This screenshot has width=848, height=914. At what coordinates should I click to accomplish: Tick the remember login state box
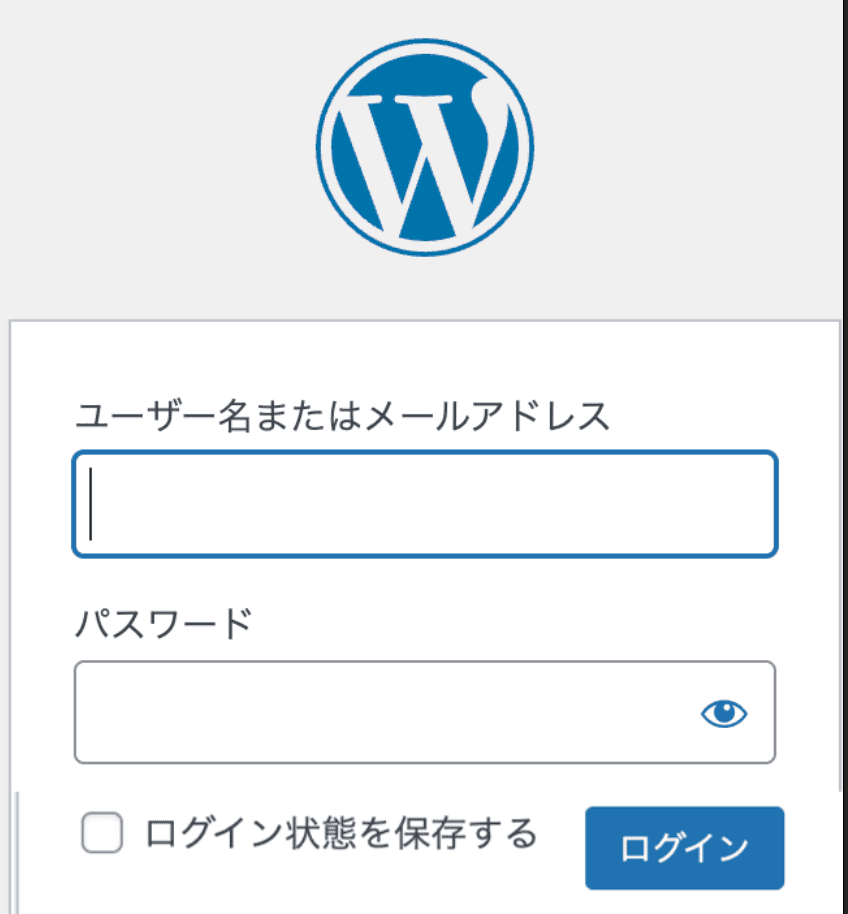[102, 833]
